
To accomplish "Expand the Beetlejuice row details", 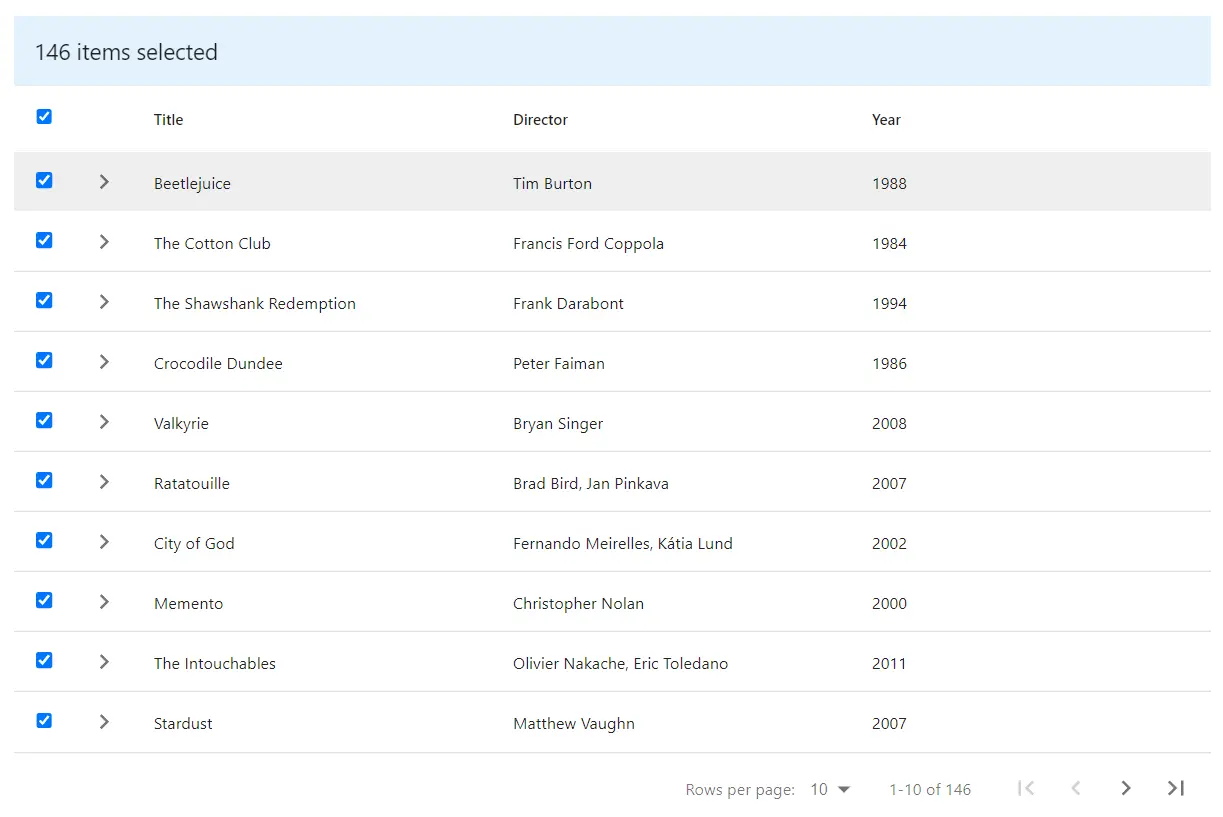I will (104, 182).
